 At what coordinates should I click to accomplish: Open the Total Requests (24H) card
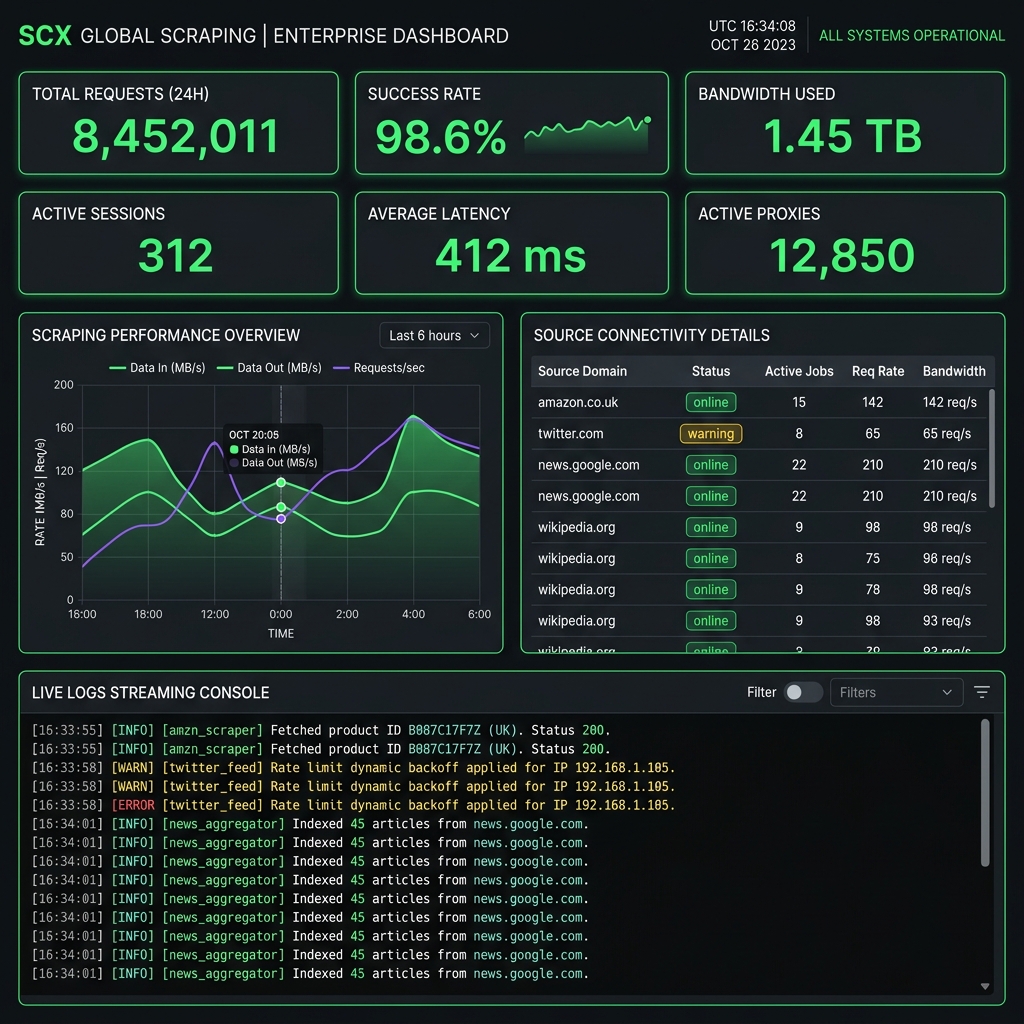click(178, 123)
